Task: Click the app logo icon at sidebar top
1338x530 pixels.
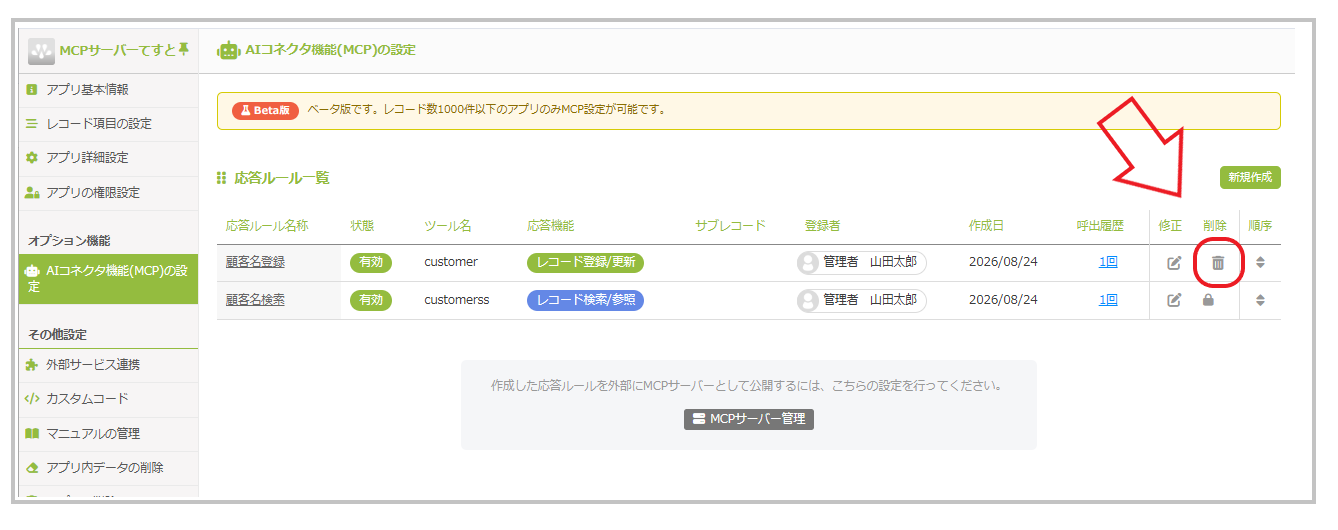Action: coord(41,51)
